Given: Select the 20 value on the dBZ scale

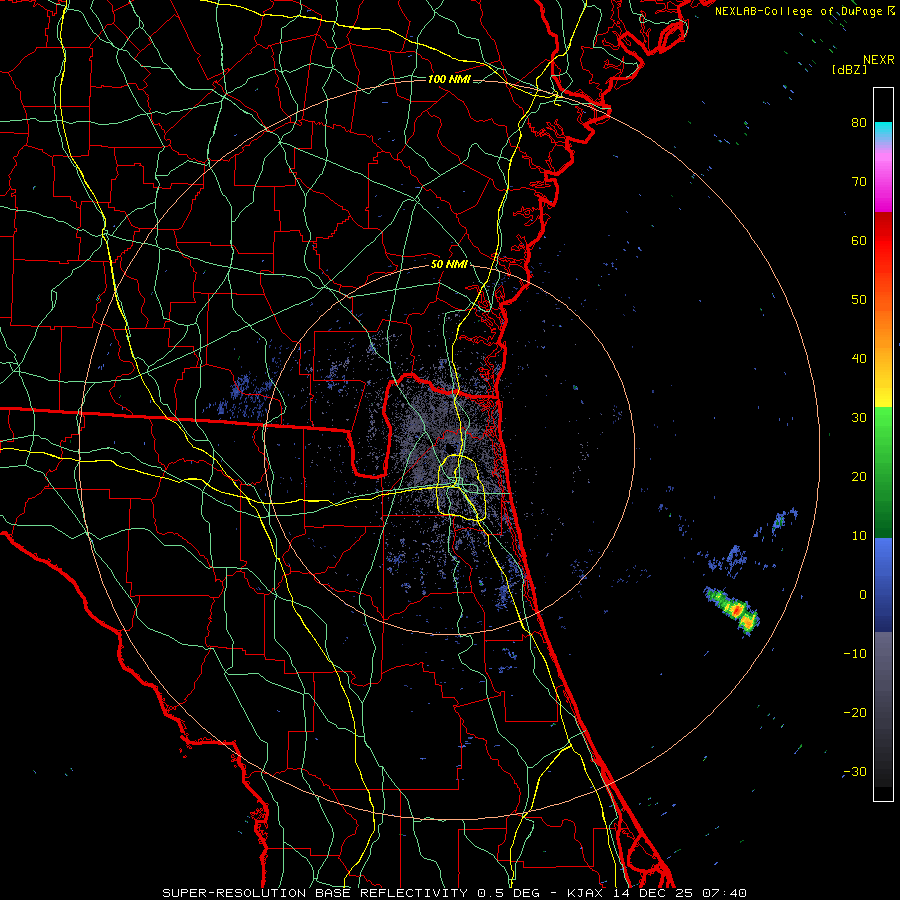Looking at the screenshot, I should 859,476.
